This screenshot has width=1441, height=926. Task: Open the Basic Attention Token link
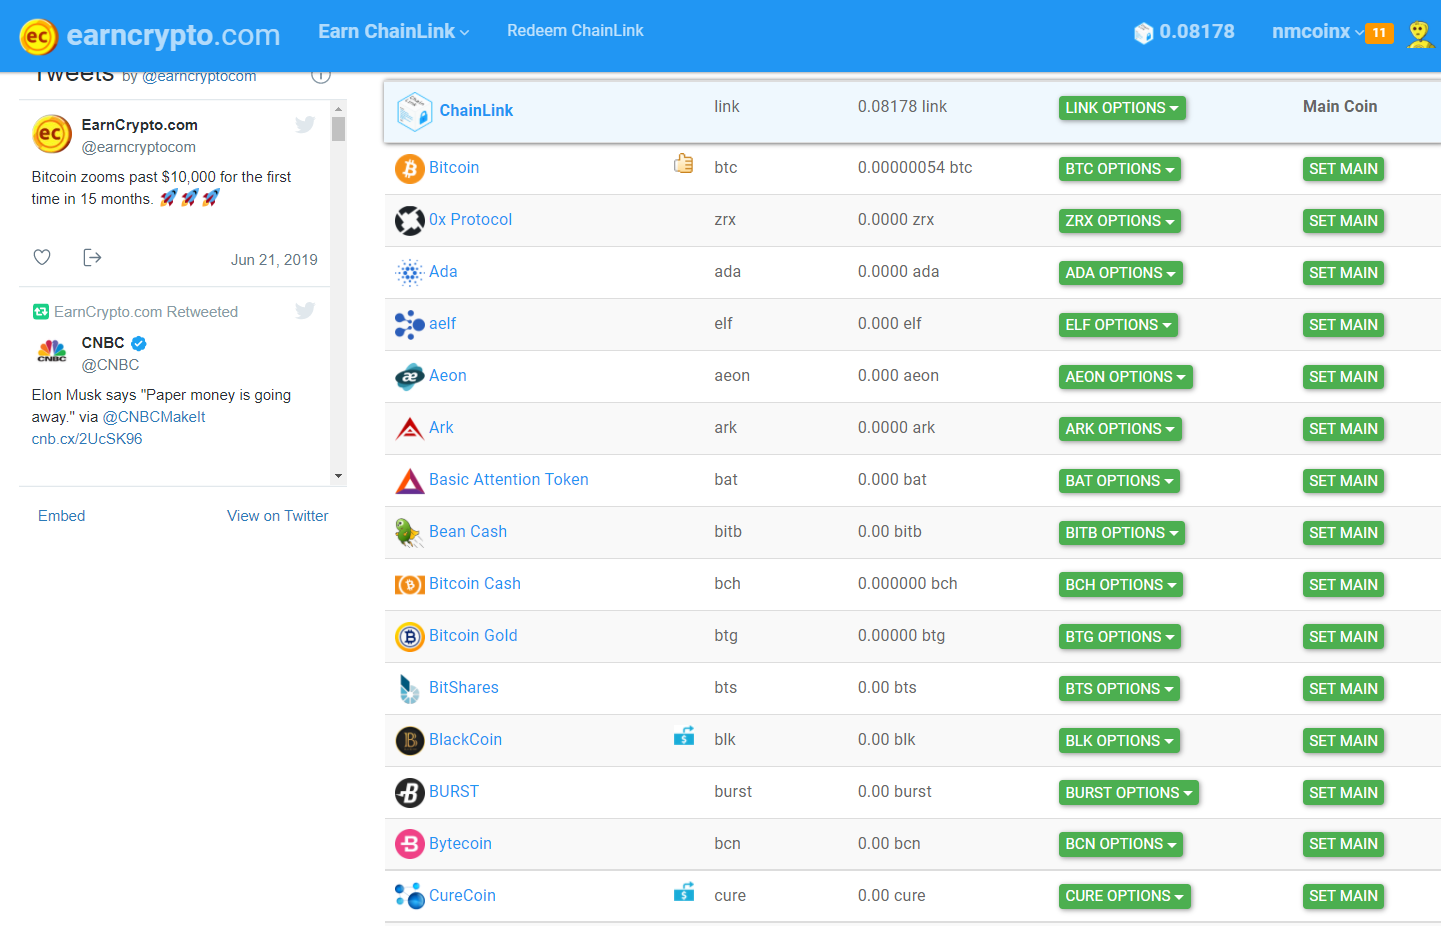(x=509, y=480)
